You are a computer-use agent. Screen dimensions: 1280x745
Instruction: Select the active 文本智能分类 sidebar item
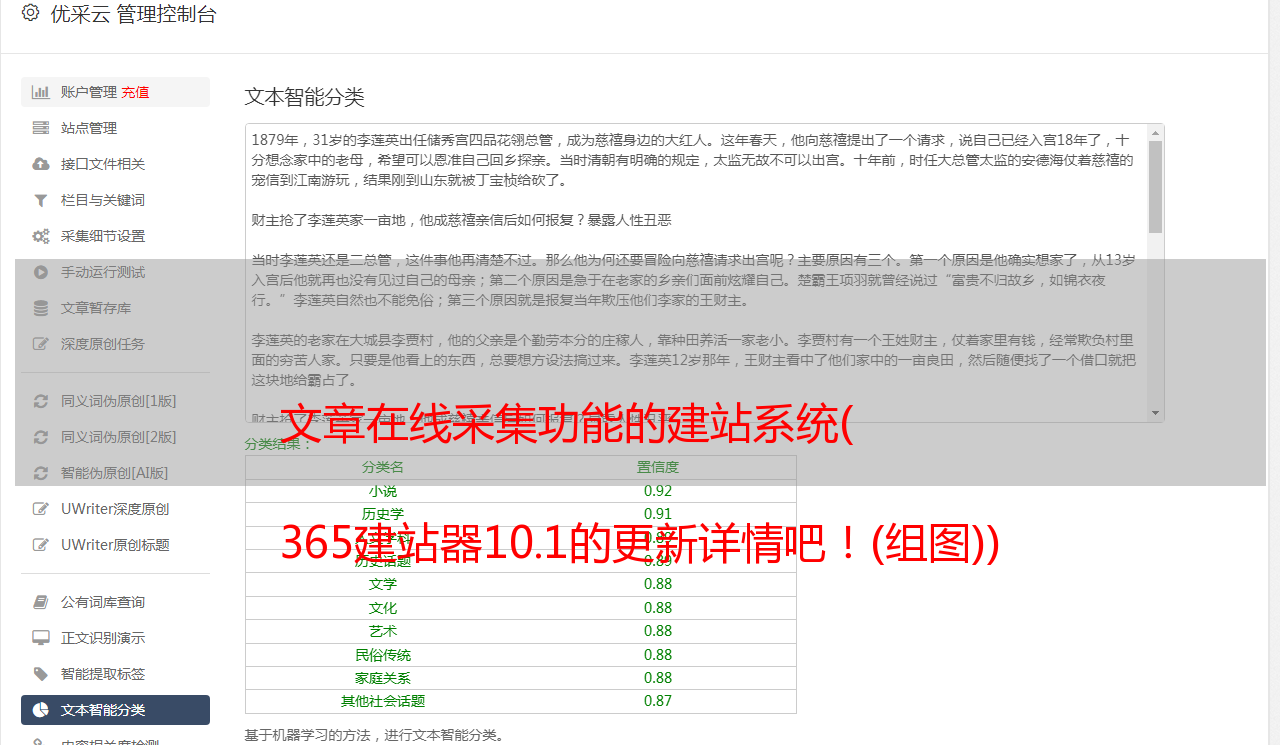click(115, 710)
